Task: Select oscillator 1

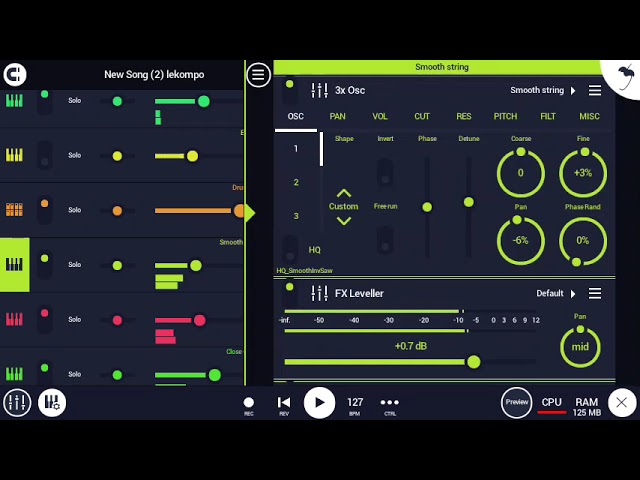Action: pyautogui.click(x=296, y=149)
